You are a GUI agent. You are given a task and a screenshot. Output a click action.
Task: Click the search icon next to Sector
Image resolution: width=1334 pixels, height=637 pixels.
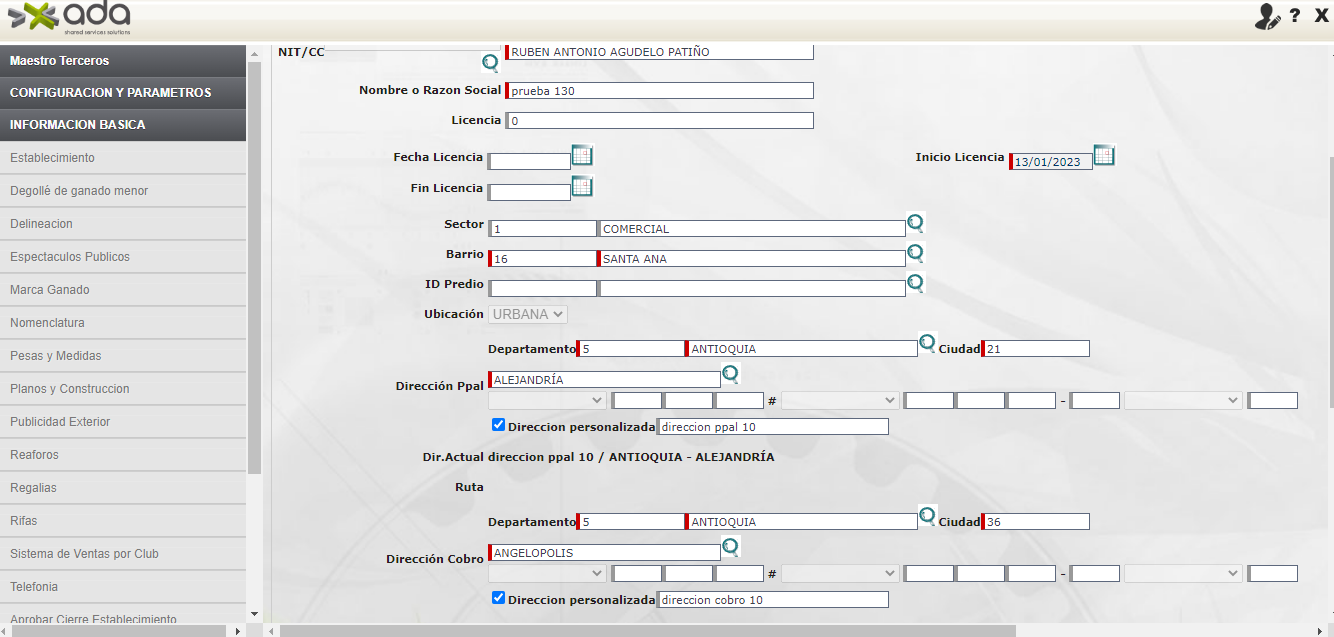(x=915, y=222)
